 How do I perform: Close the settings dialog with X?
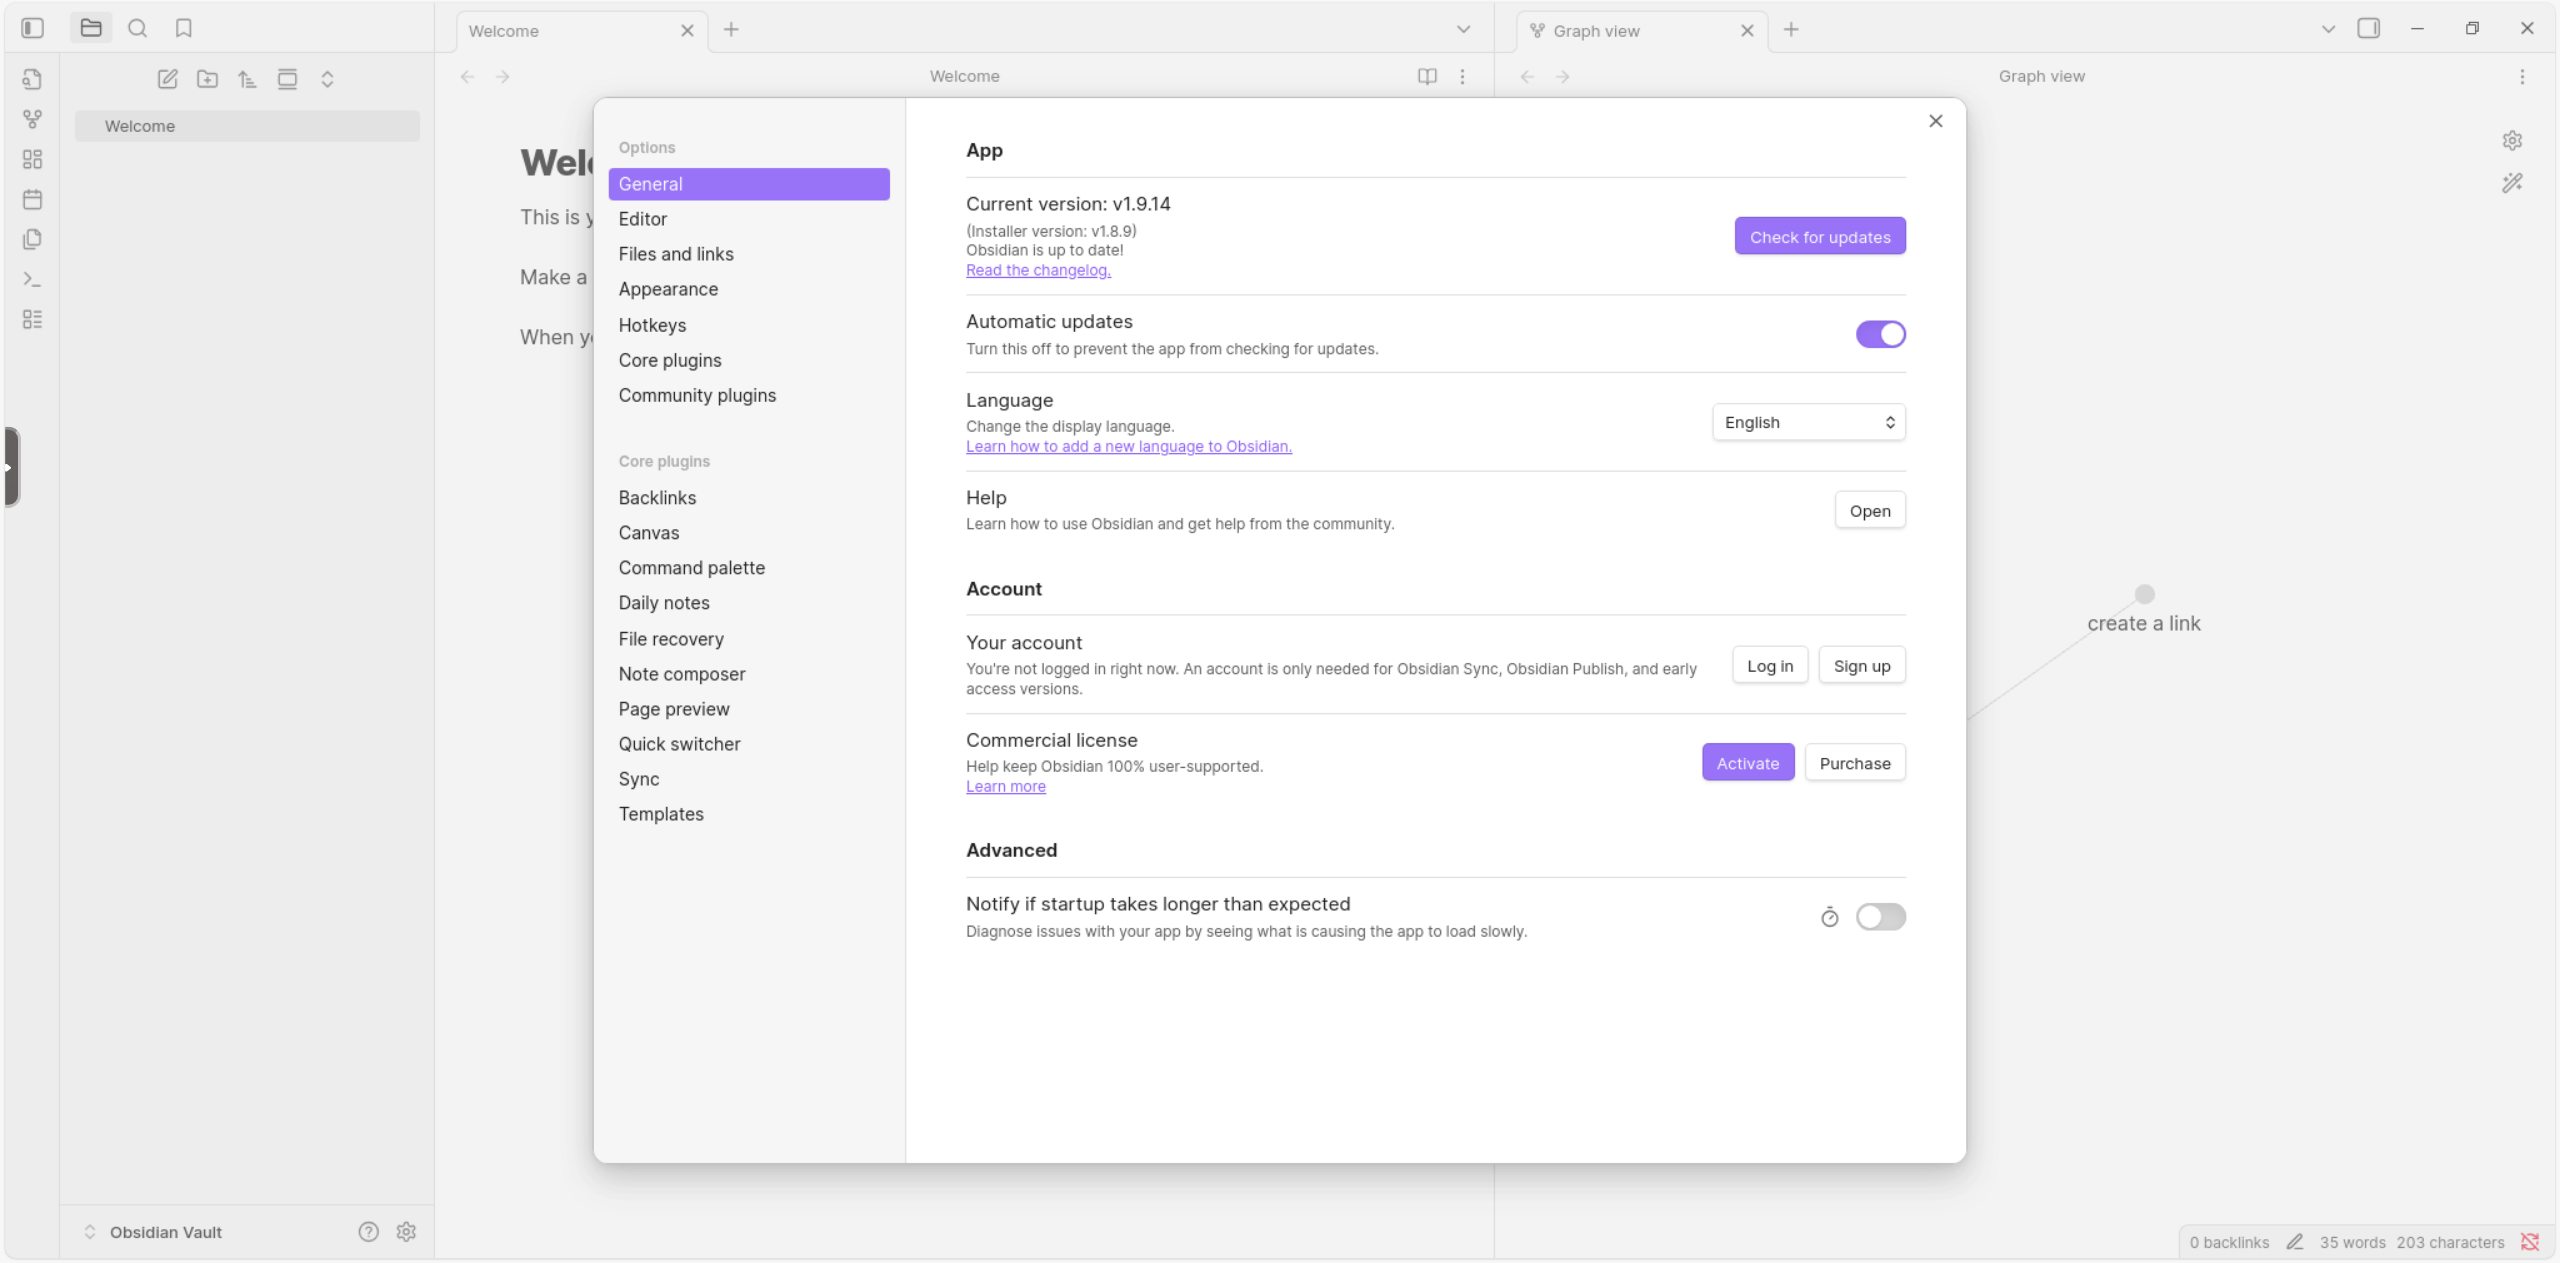pos(1935,121)
